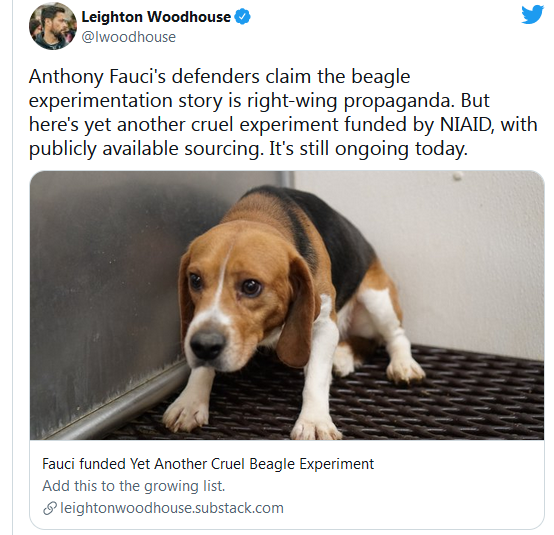Click the word NIAID in the tweet
The image size is (554, 535).
click(x=465, y=124)
